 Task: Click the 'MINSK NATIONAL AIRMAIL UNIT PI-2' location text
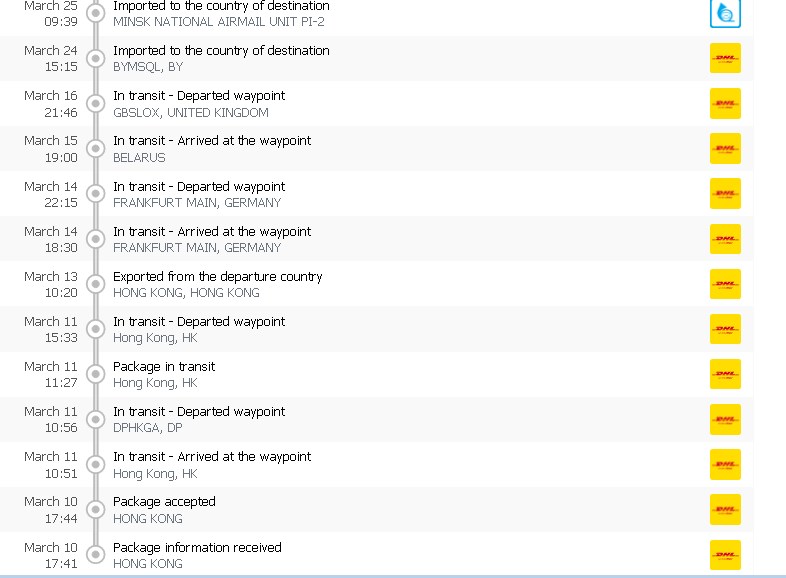[x=218, y=22]
